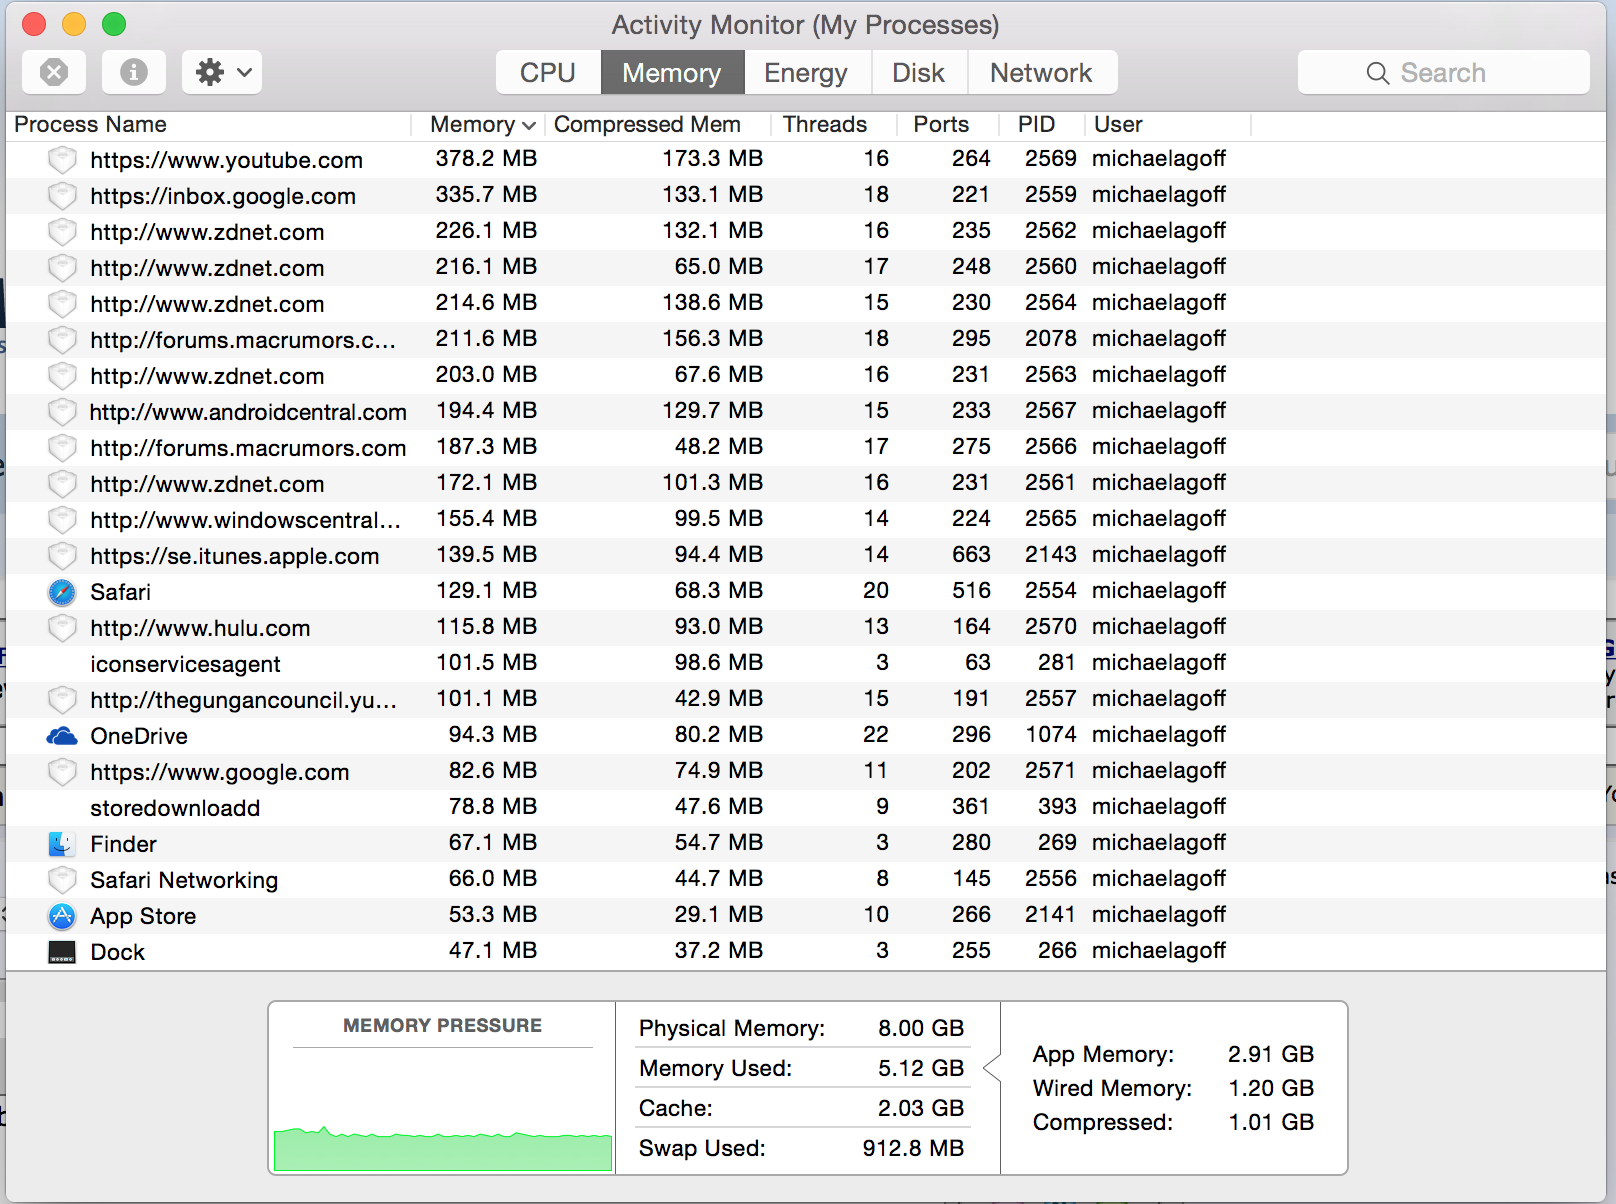Click the Memory Used 5.12 GB value
The height and width of the screenshot is (1204, 1616).
pyautogui.click(x=921, y=1068)
